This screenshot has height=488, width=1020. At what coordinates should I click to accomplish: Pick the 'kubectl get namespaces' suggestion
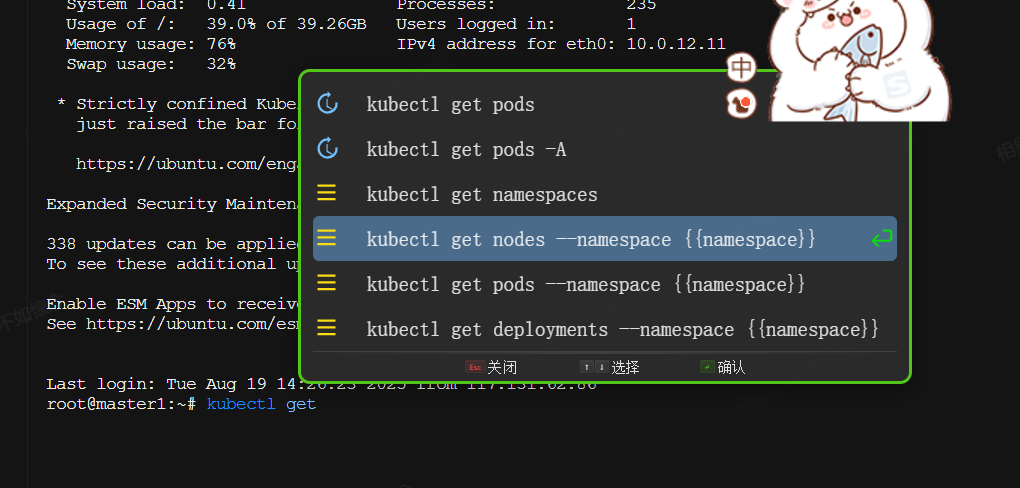(x=482, y=194)
